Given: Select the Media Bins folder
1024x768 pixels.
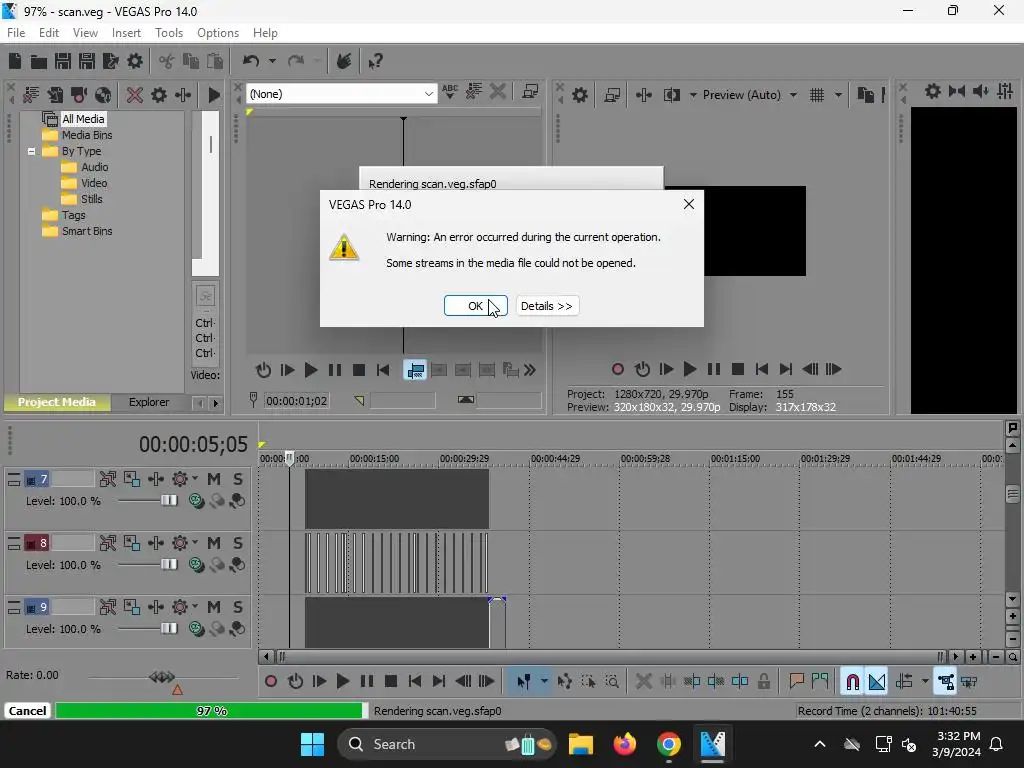Looking at the screenshot, I should click(x=87, y=135).
